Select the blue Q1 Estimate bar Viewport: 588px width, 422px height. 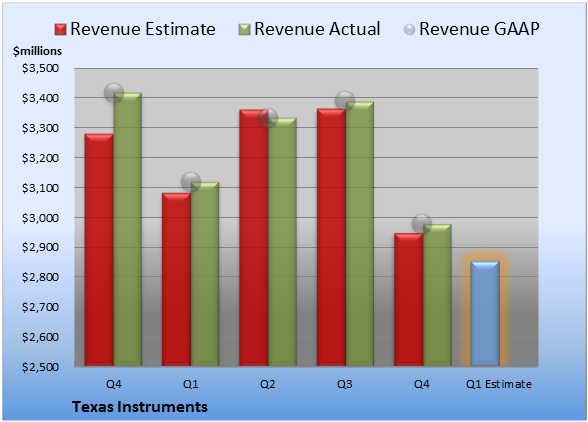(x=485, y=314)
